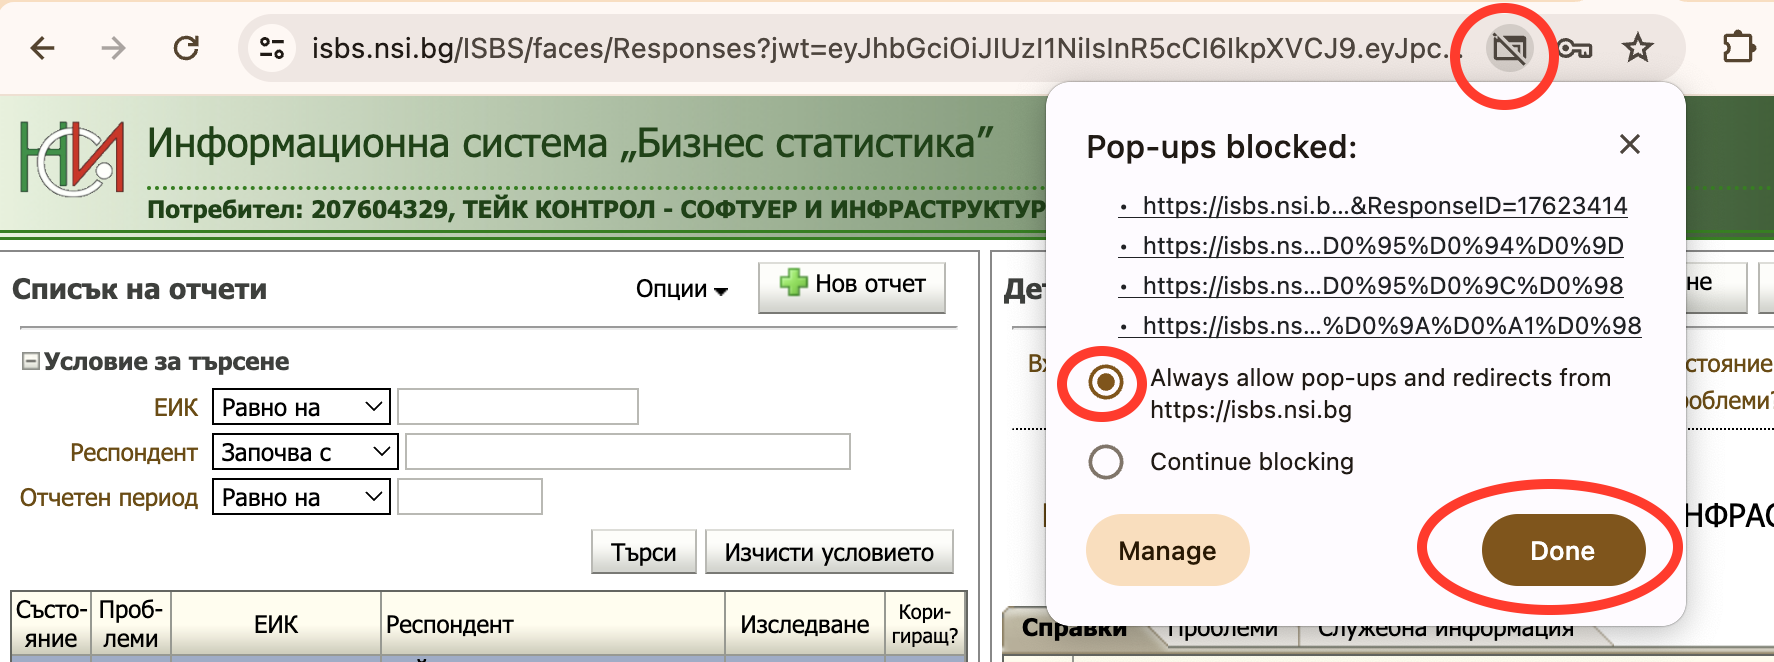This screenshot has height=662, width=1774.
Task: Switch to the Служебна информация tab
Action: pyautogui.click(x=1446, y=629)
